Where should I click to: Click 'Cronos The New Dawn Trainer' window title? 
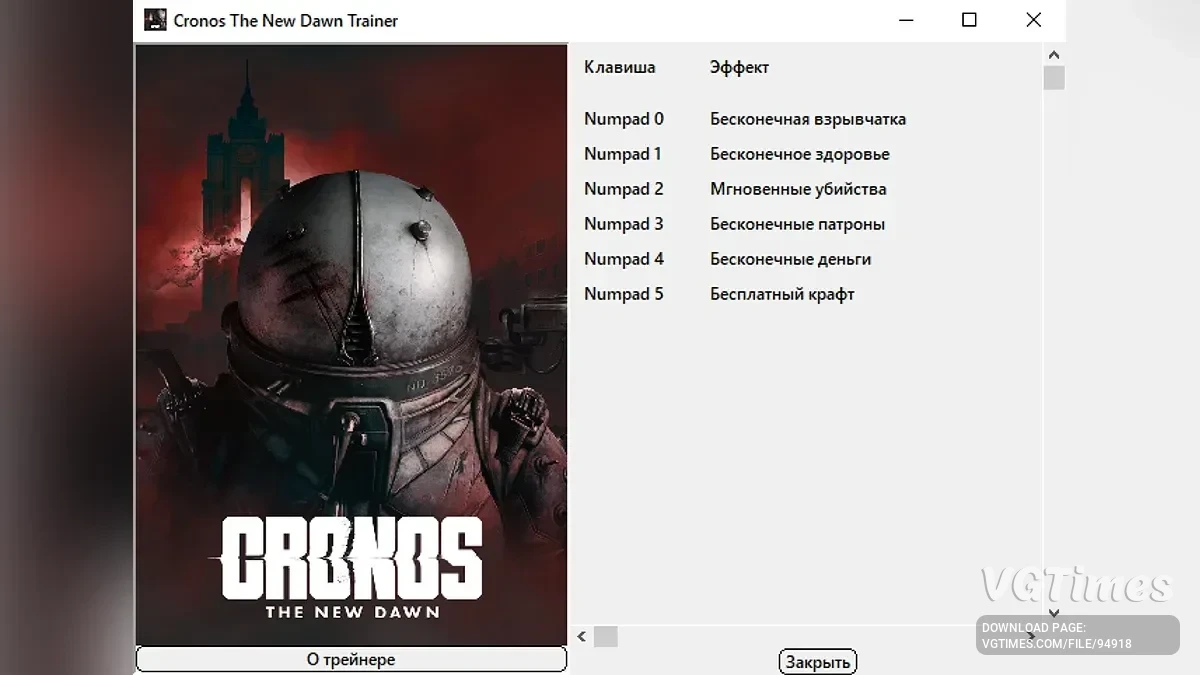[286, 20]
